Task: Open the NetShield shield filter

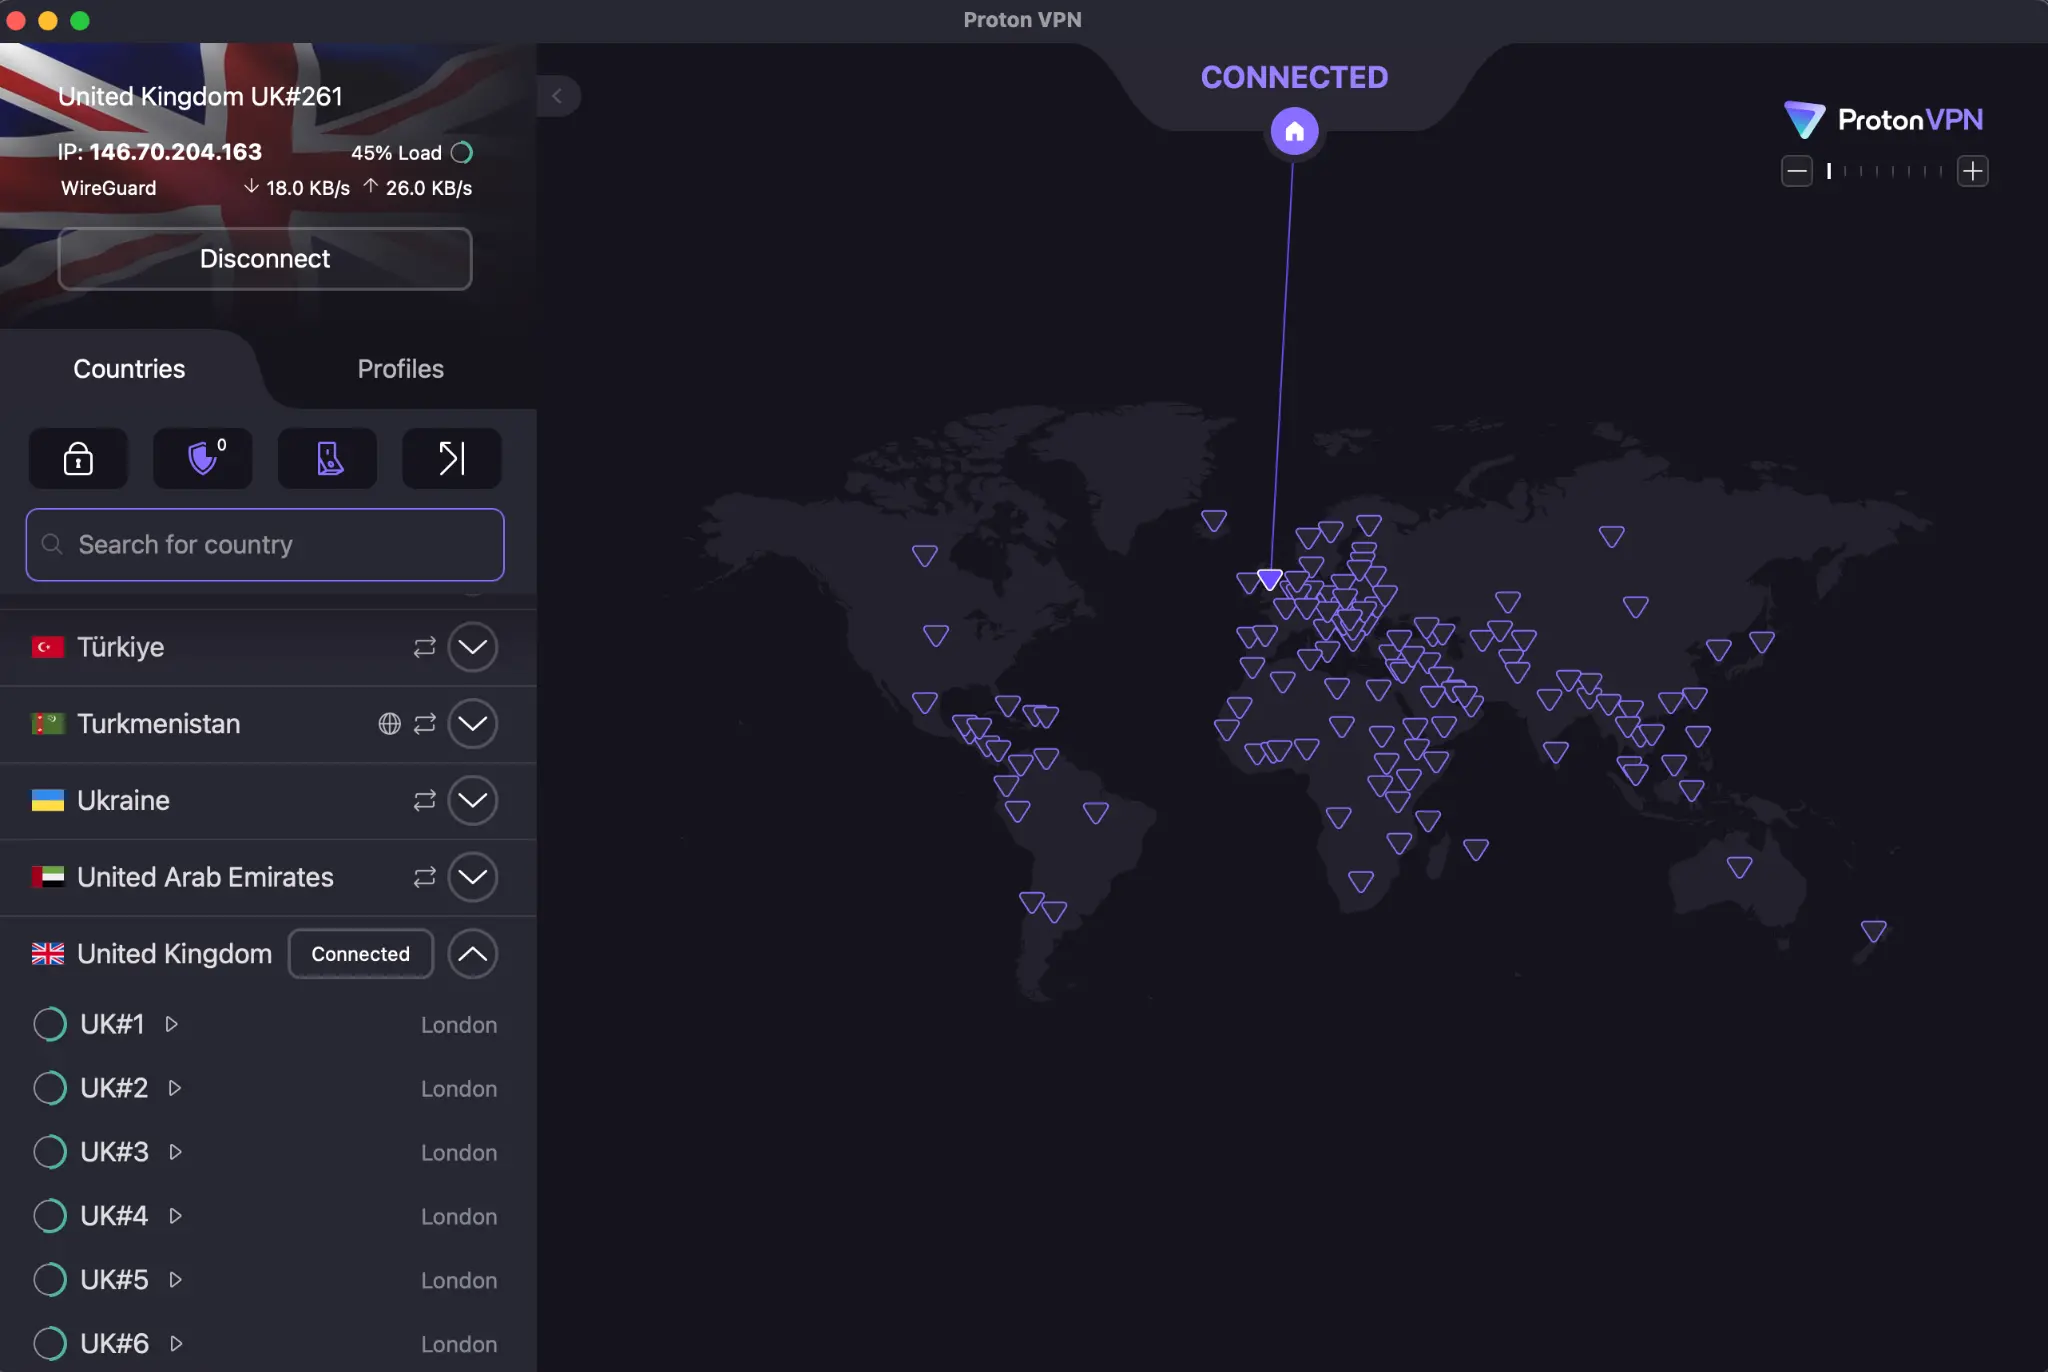Action: pyautogui.click(x=202, y=458)
